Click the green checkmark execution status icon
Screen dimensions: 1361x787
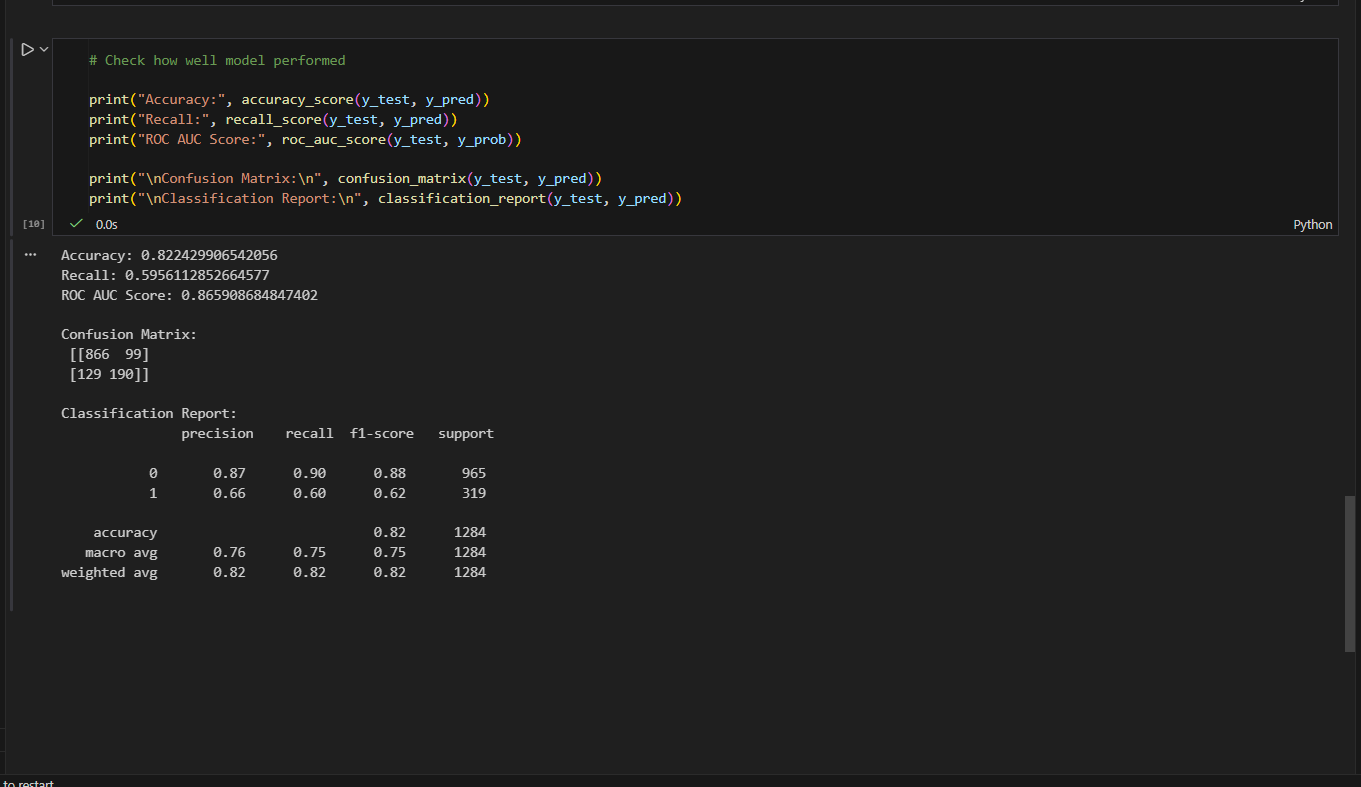75,224
